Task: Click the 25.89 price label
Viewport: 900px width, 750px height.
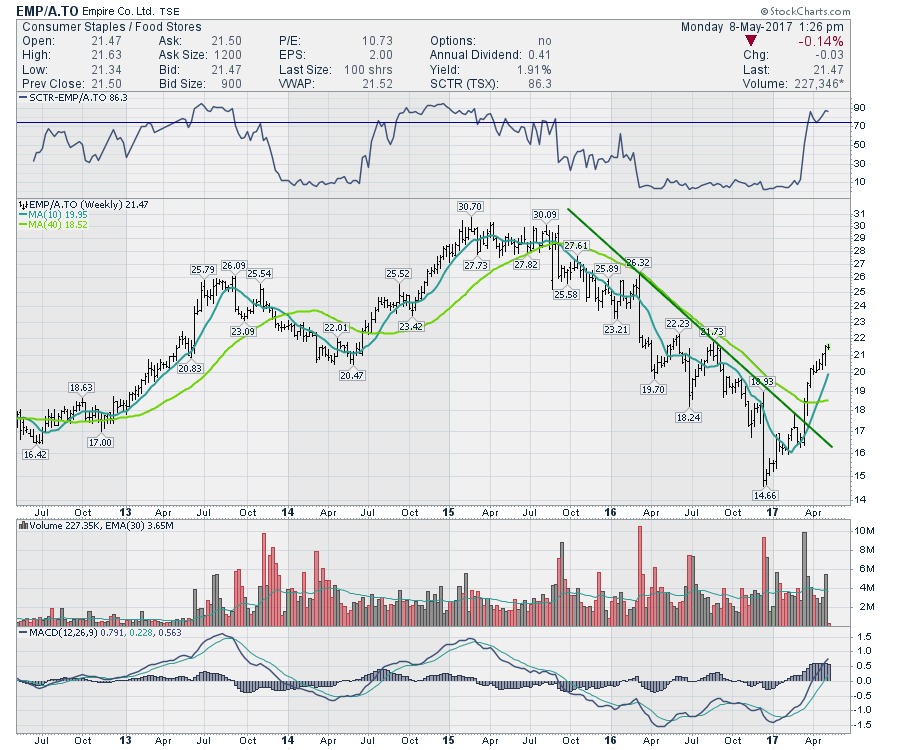Action: (x=607, y=269)
